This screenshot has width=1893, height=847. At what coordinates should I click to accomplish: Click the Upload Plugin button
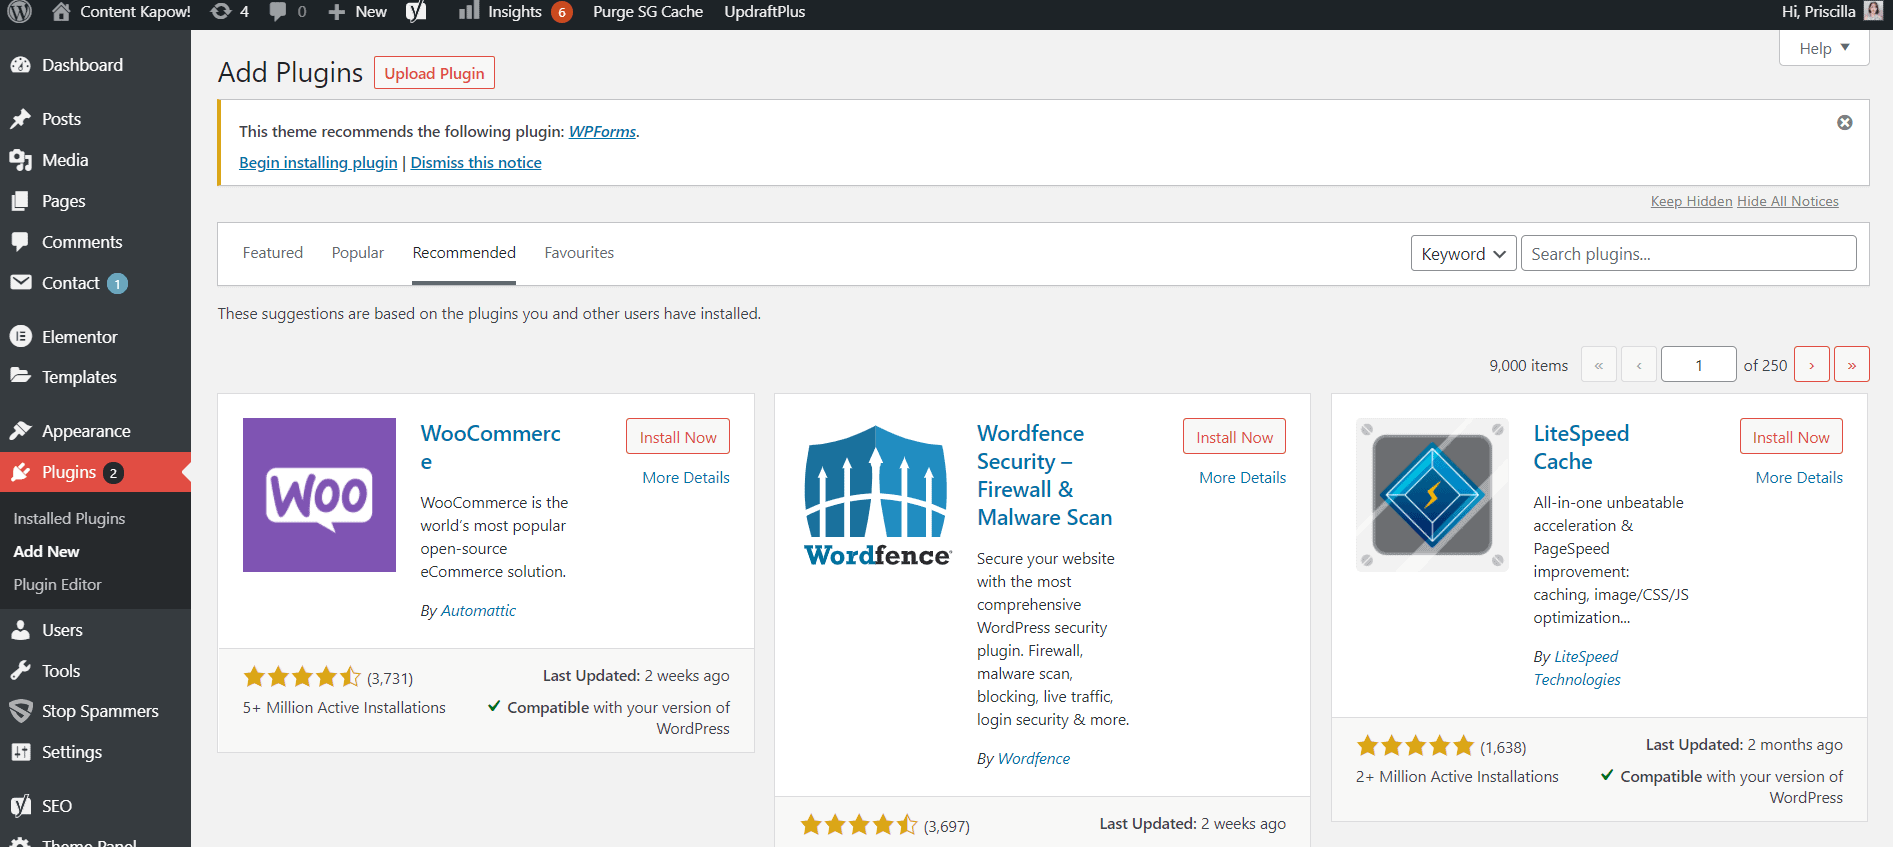pyautogui.click(x=434, y=73)
